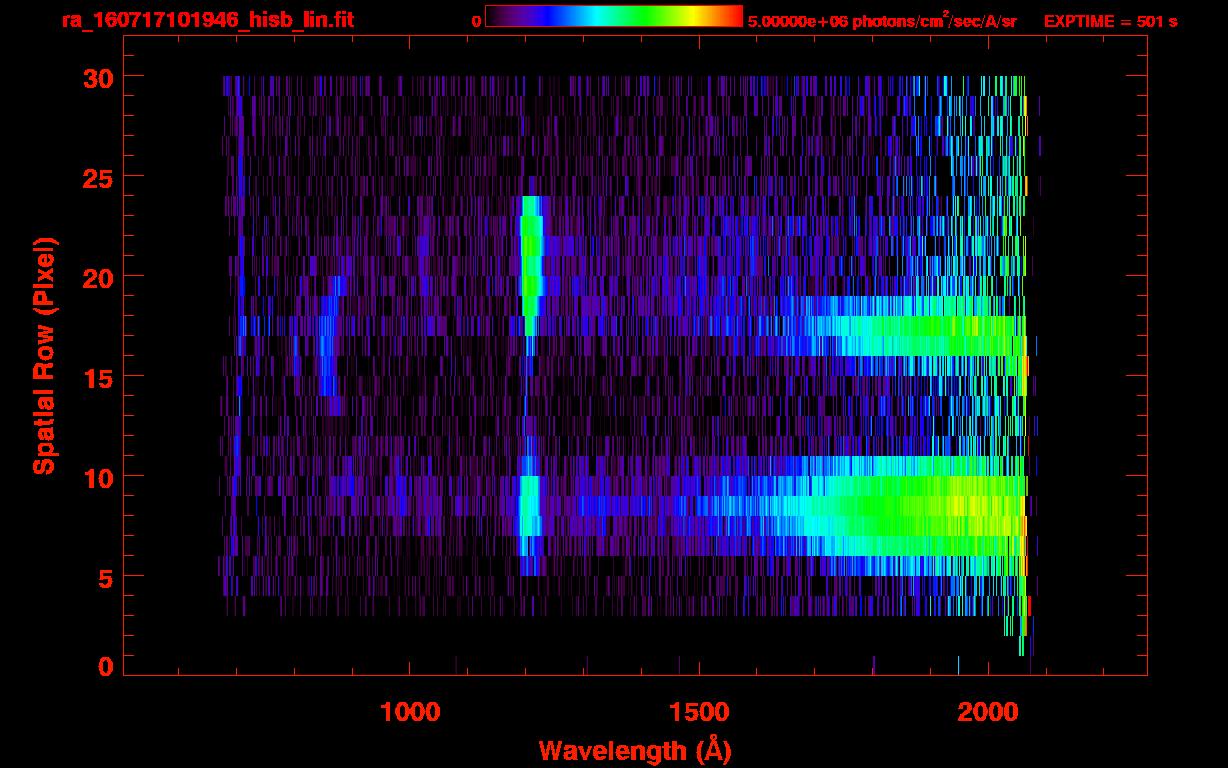Click the EXPTIME = 501 s text
Viewport: 1228px width, 768px height.
point(1110,21)
